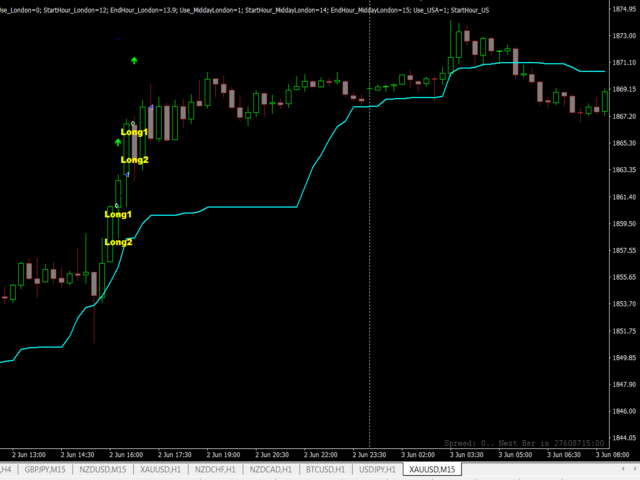Select the upper Long1 label on the chart
The image size is (640, 480).
(x=134, y=132)
